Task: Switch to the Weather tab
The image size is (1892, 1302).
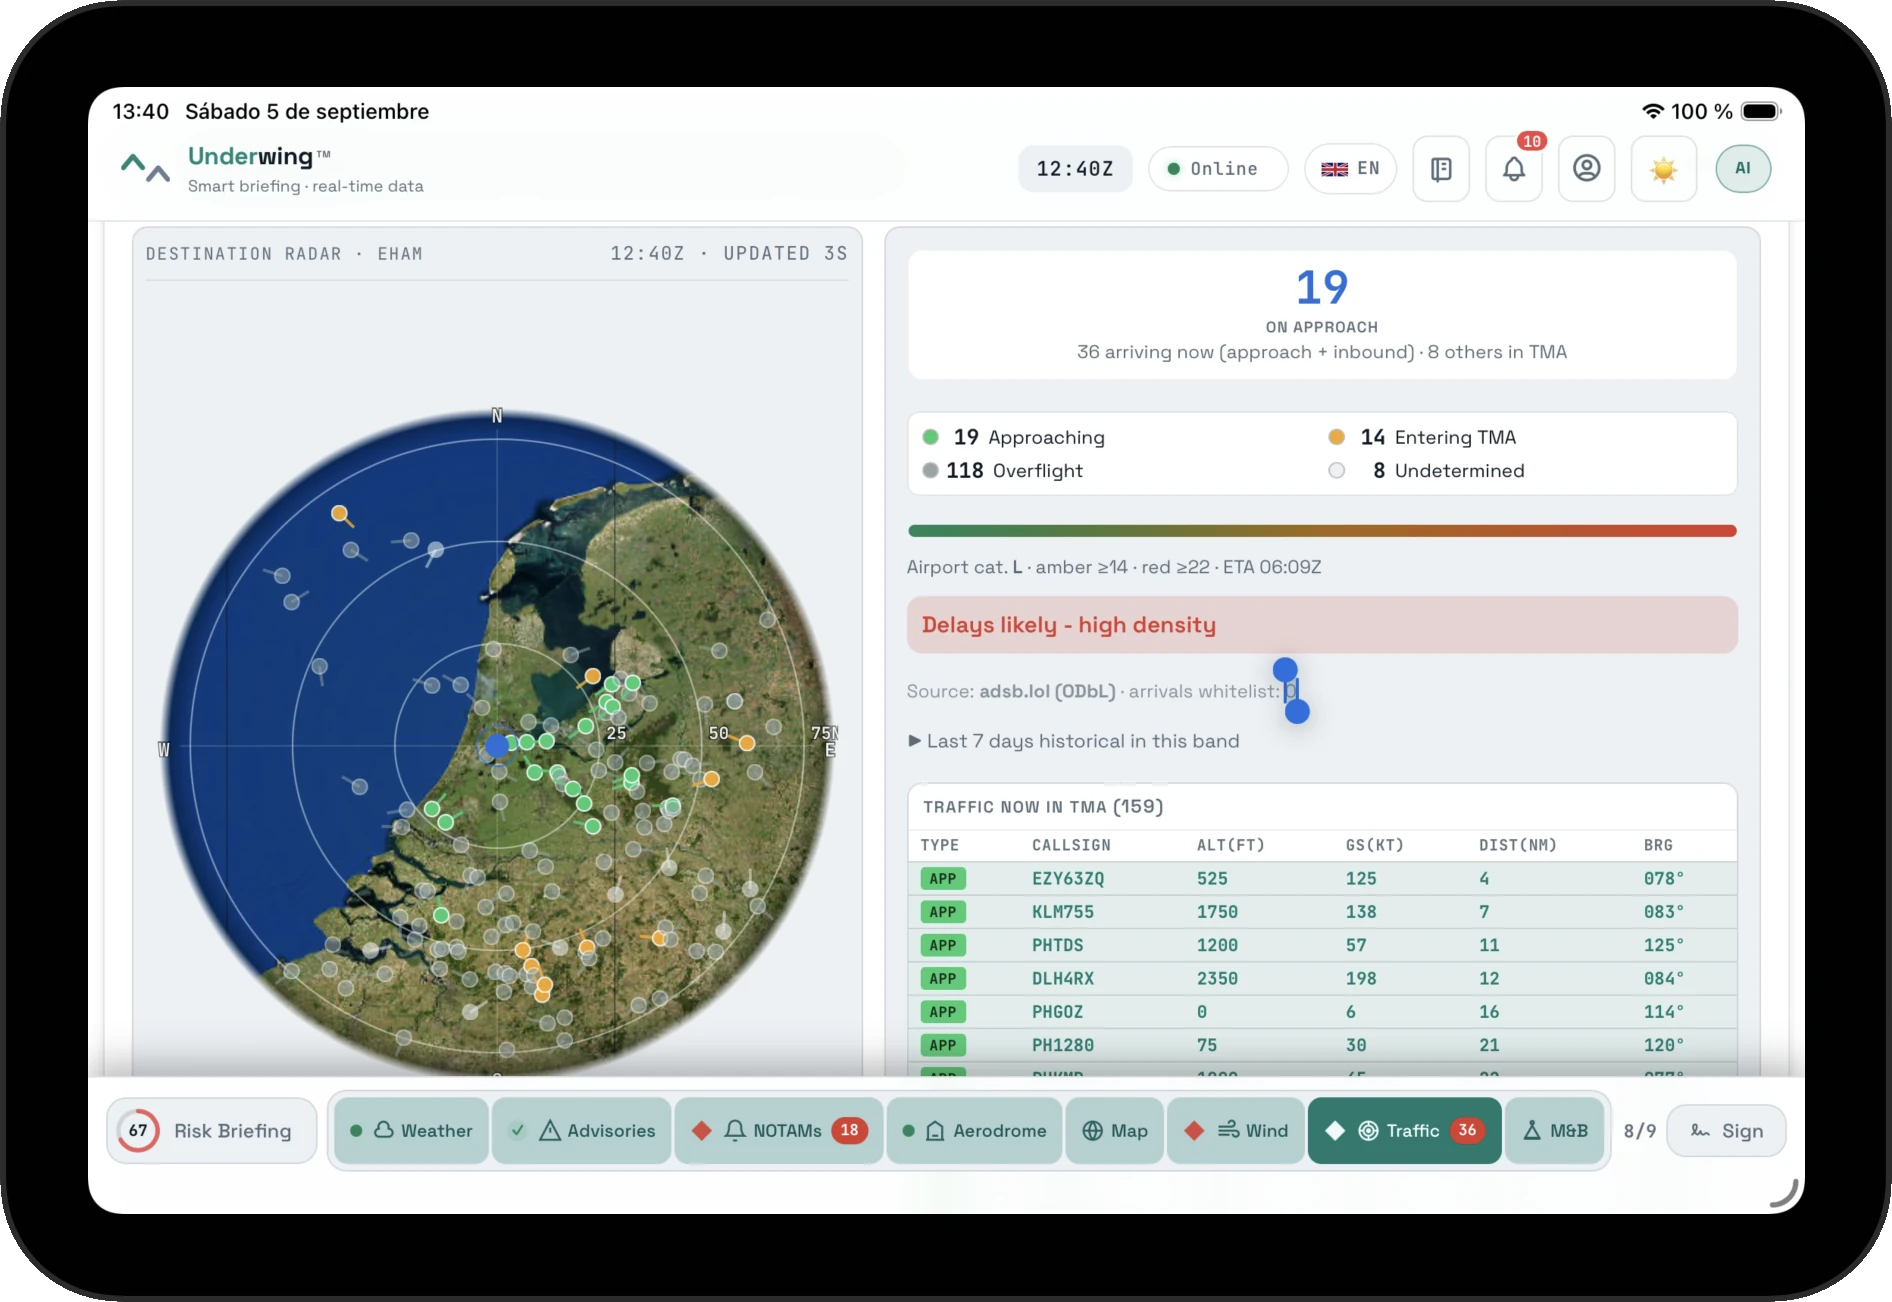Action: pyautogui.click(x=412, y=1131)
